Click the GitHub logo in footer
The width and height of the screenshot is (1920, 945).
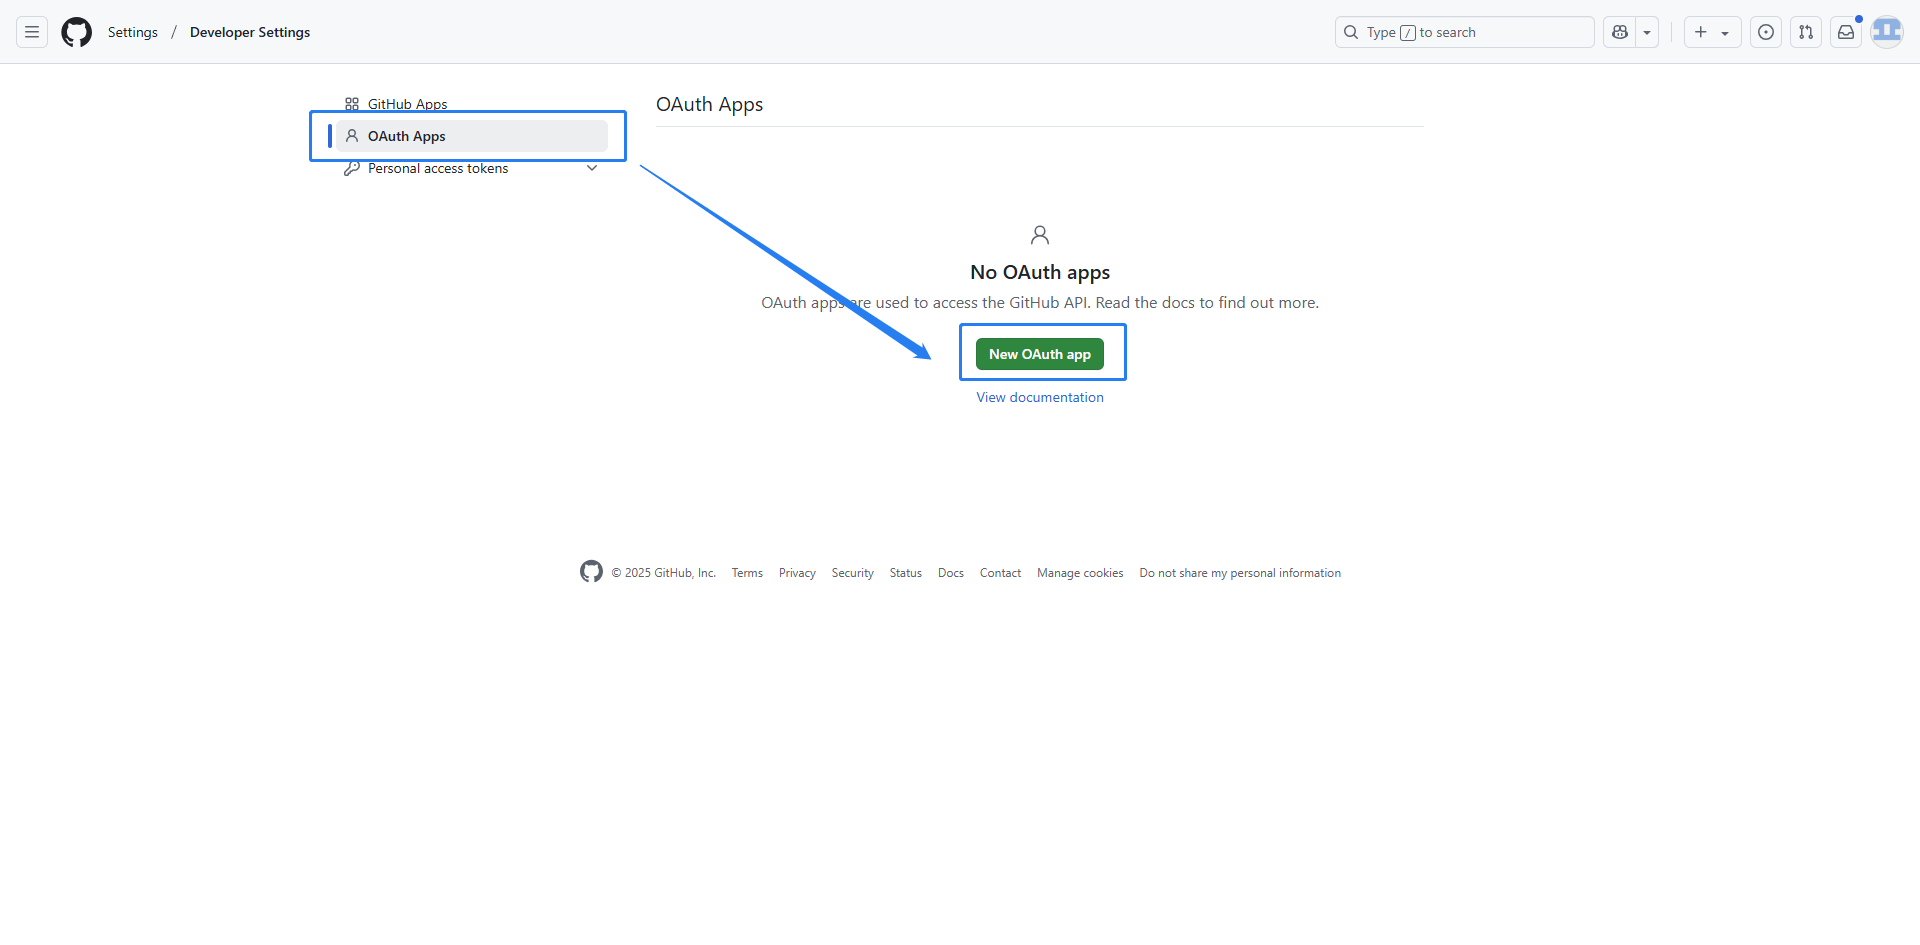click(x=591, y=571)
